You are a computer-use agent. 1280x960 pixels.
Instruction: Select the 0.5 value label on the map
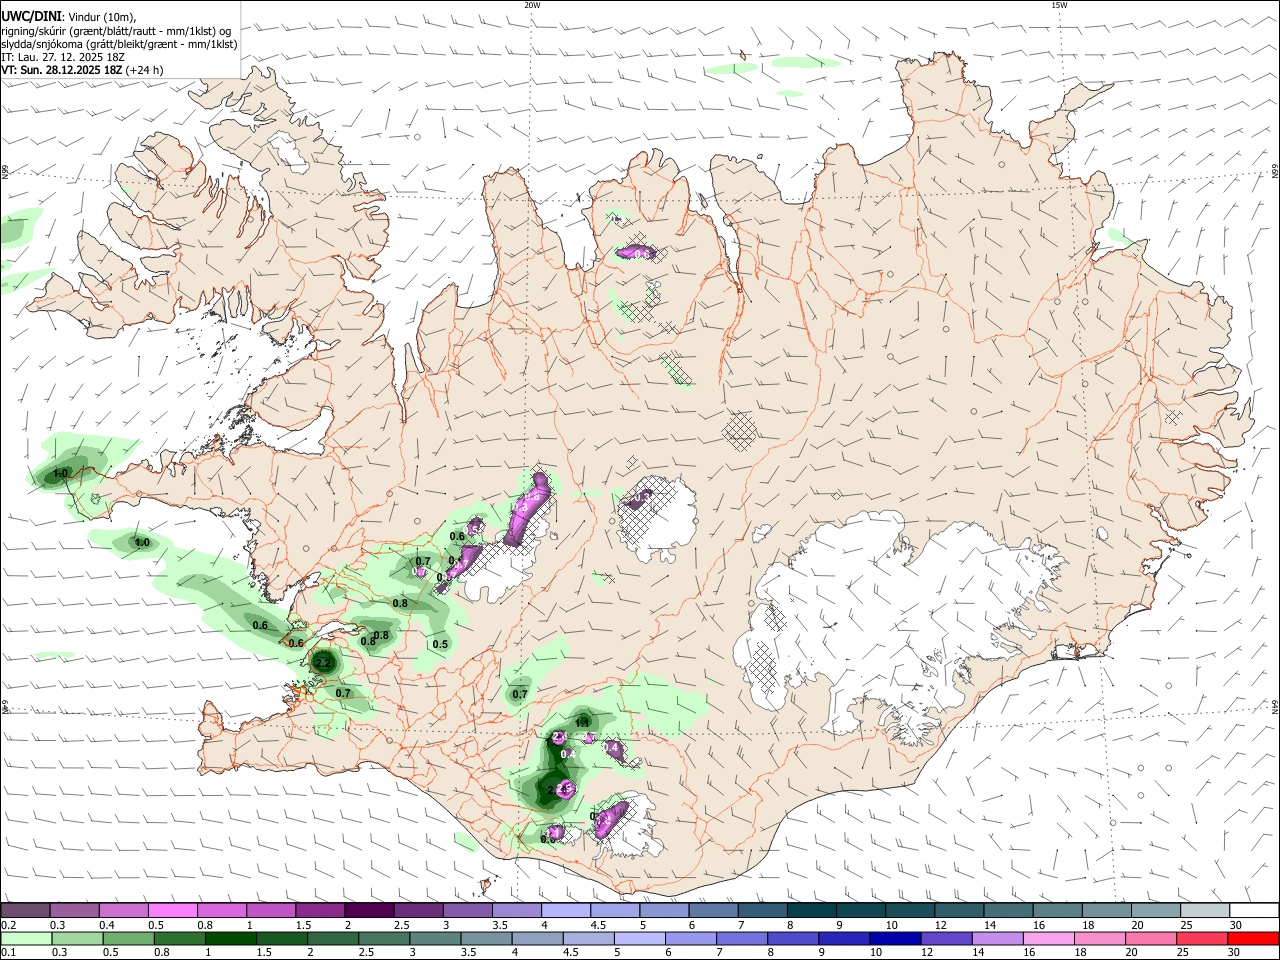pos(440,644)
